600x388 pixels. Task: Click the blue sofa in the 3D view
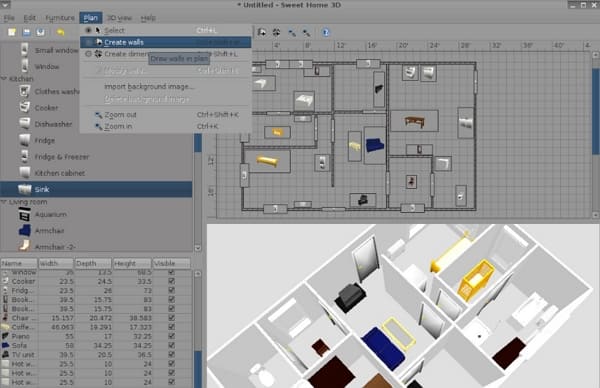click(383, 349)
